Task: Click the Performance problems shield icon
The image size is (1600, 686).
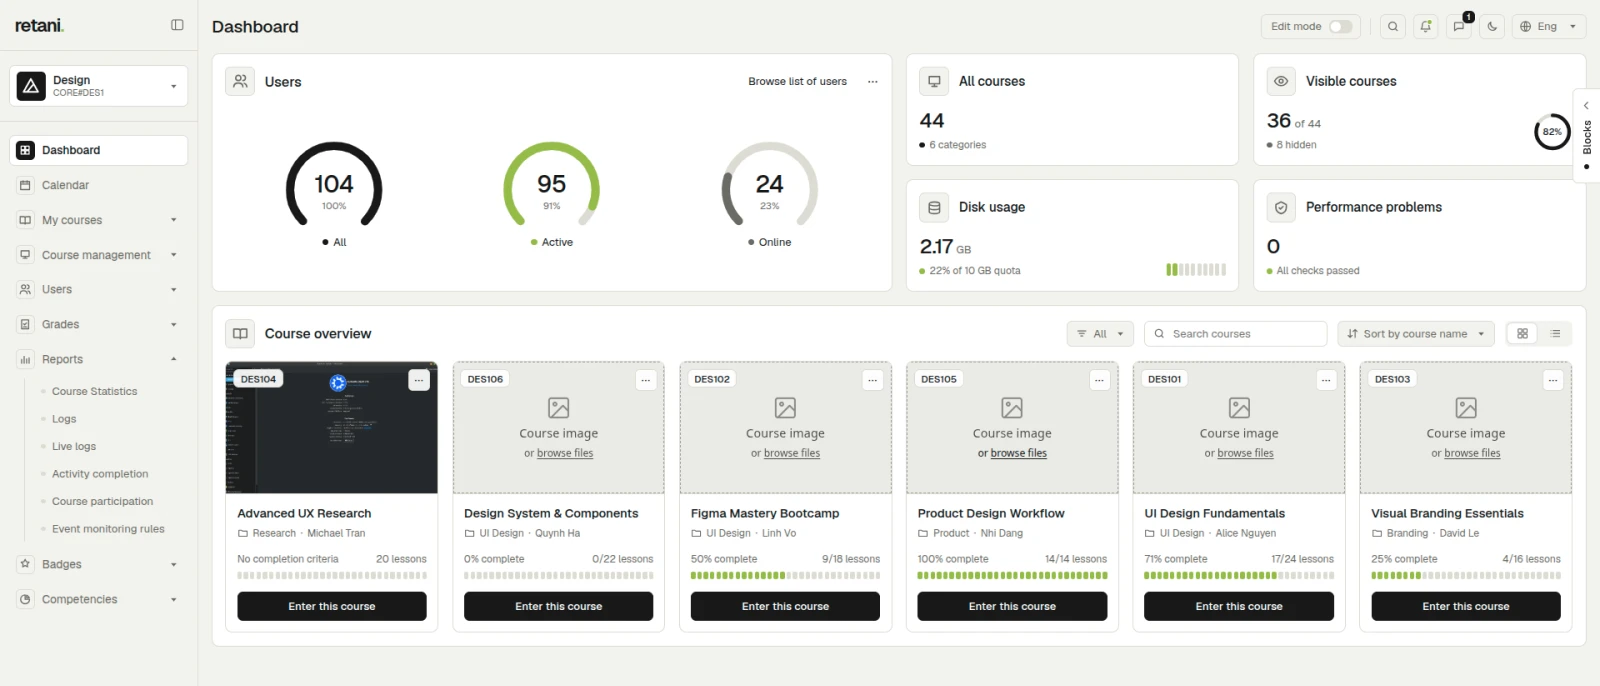Action: point(1281,207)
